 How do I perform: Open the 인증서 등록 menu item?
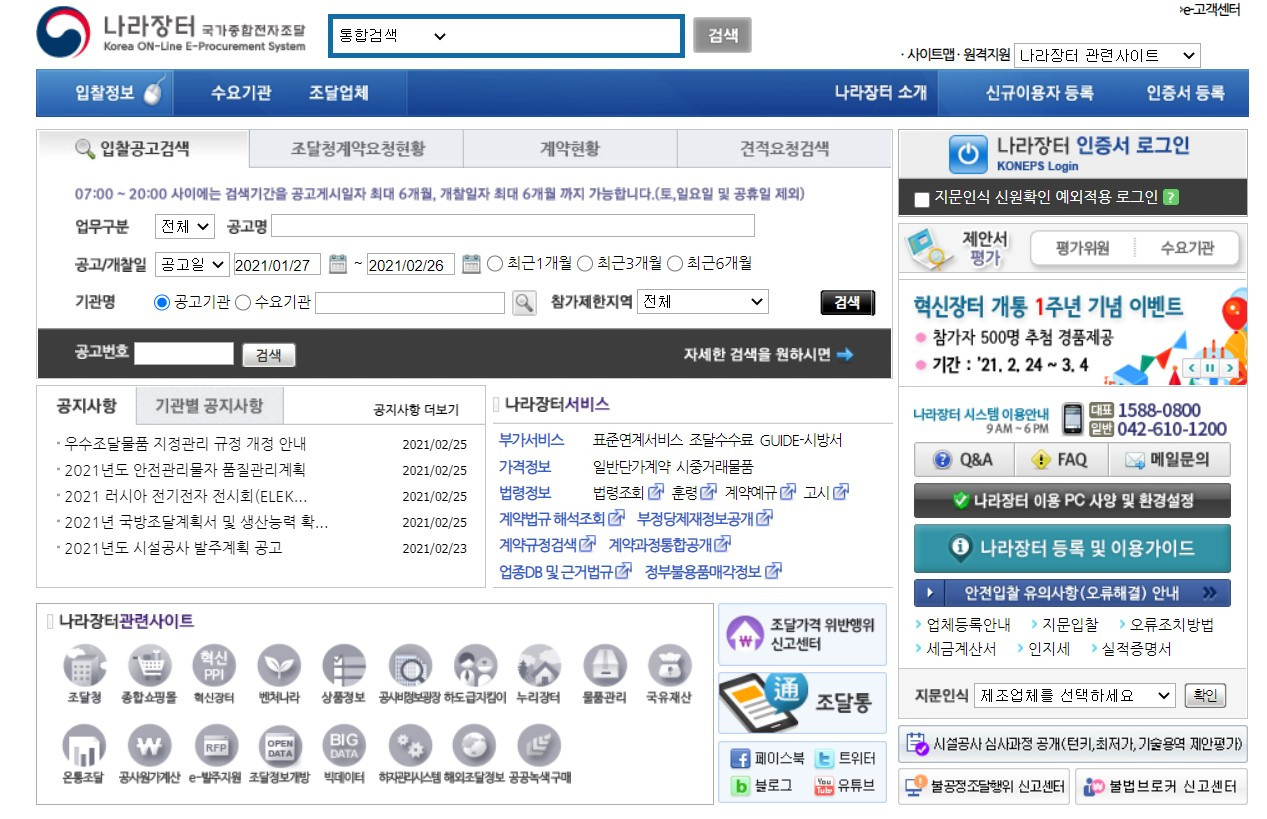[x=1185, y=93]
